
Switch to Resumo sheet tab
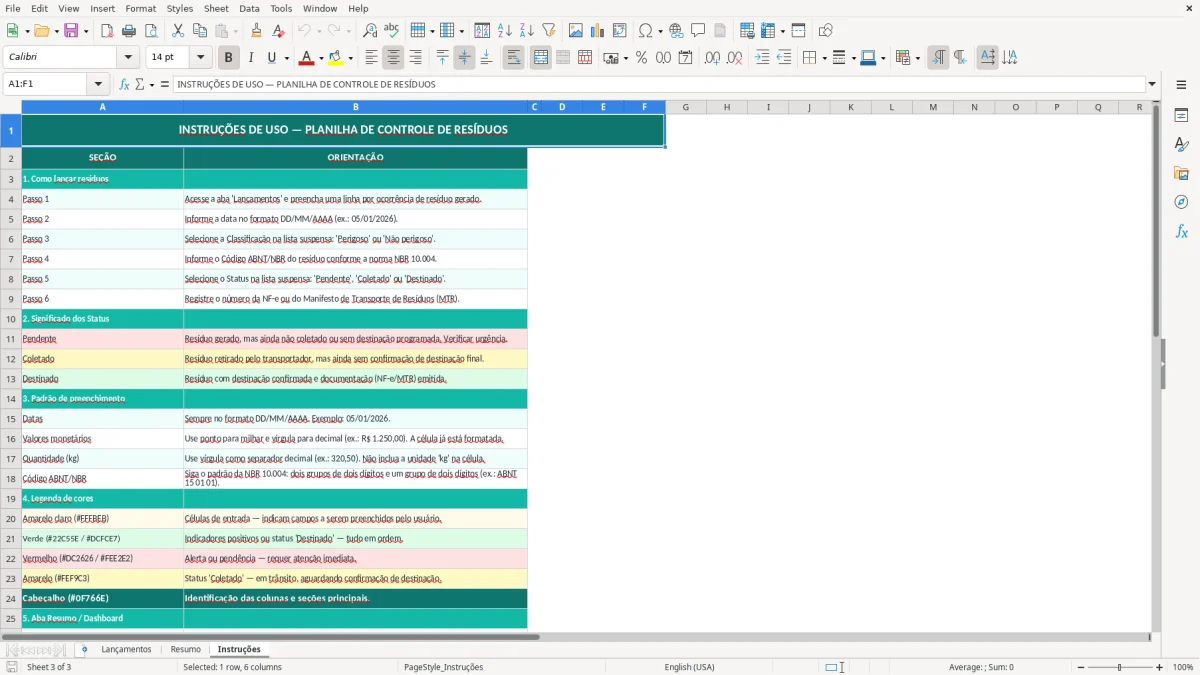coord(185,650)
